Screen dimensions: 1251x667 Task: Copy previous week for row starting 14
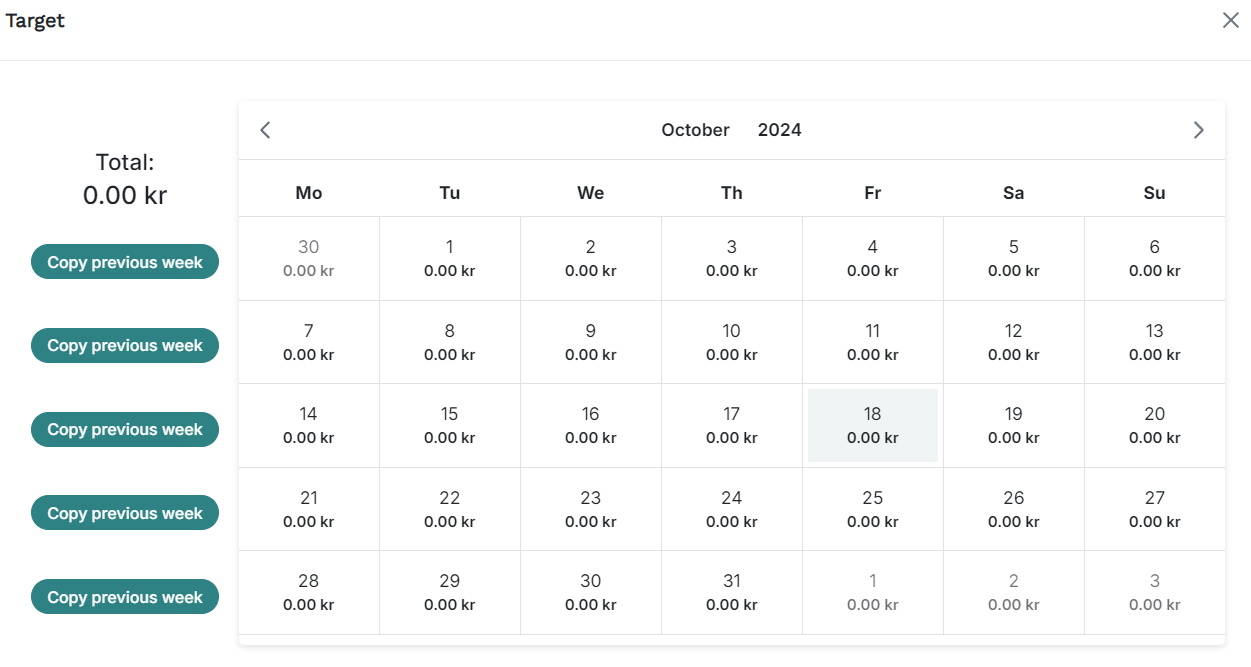[125, 429]
